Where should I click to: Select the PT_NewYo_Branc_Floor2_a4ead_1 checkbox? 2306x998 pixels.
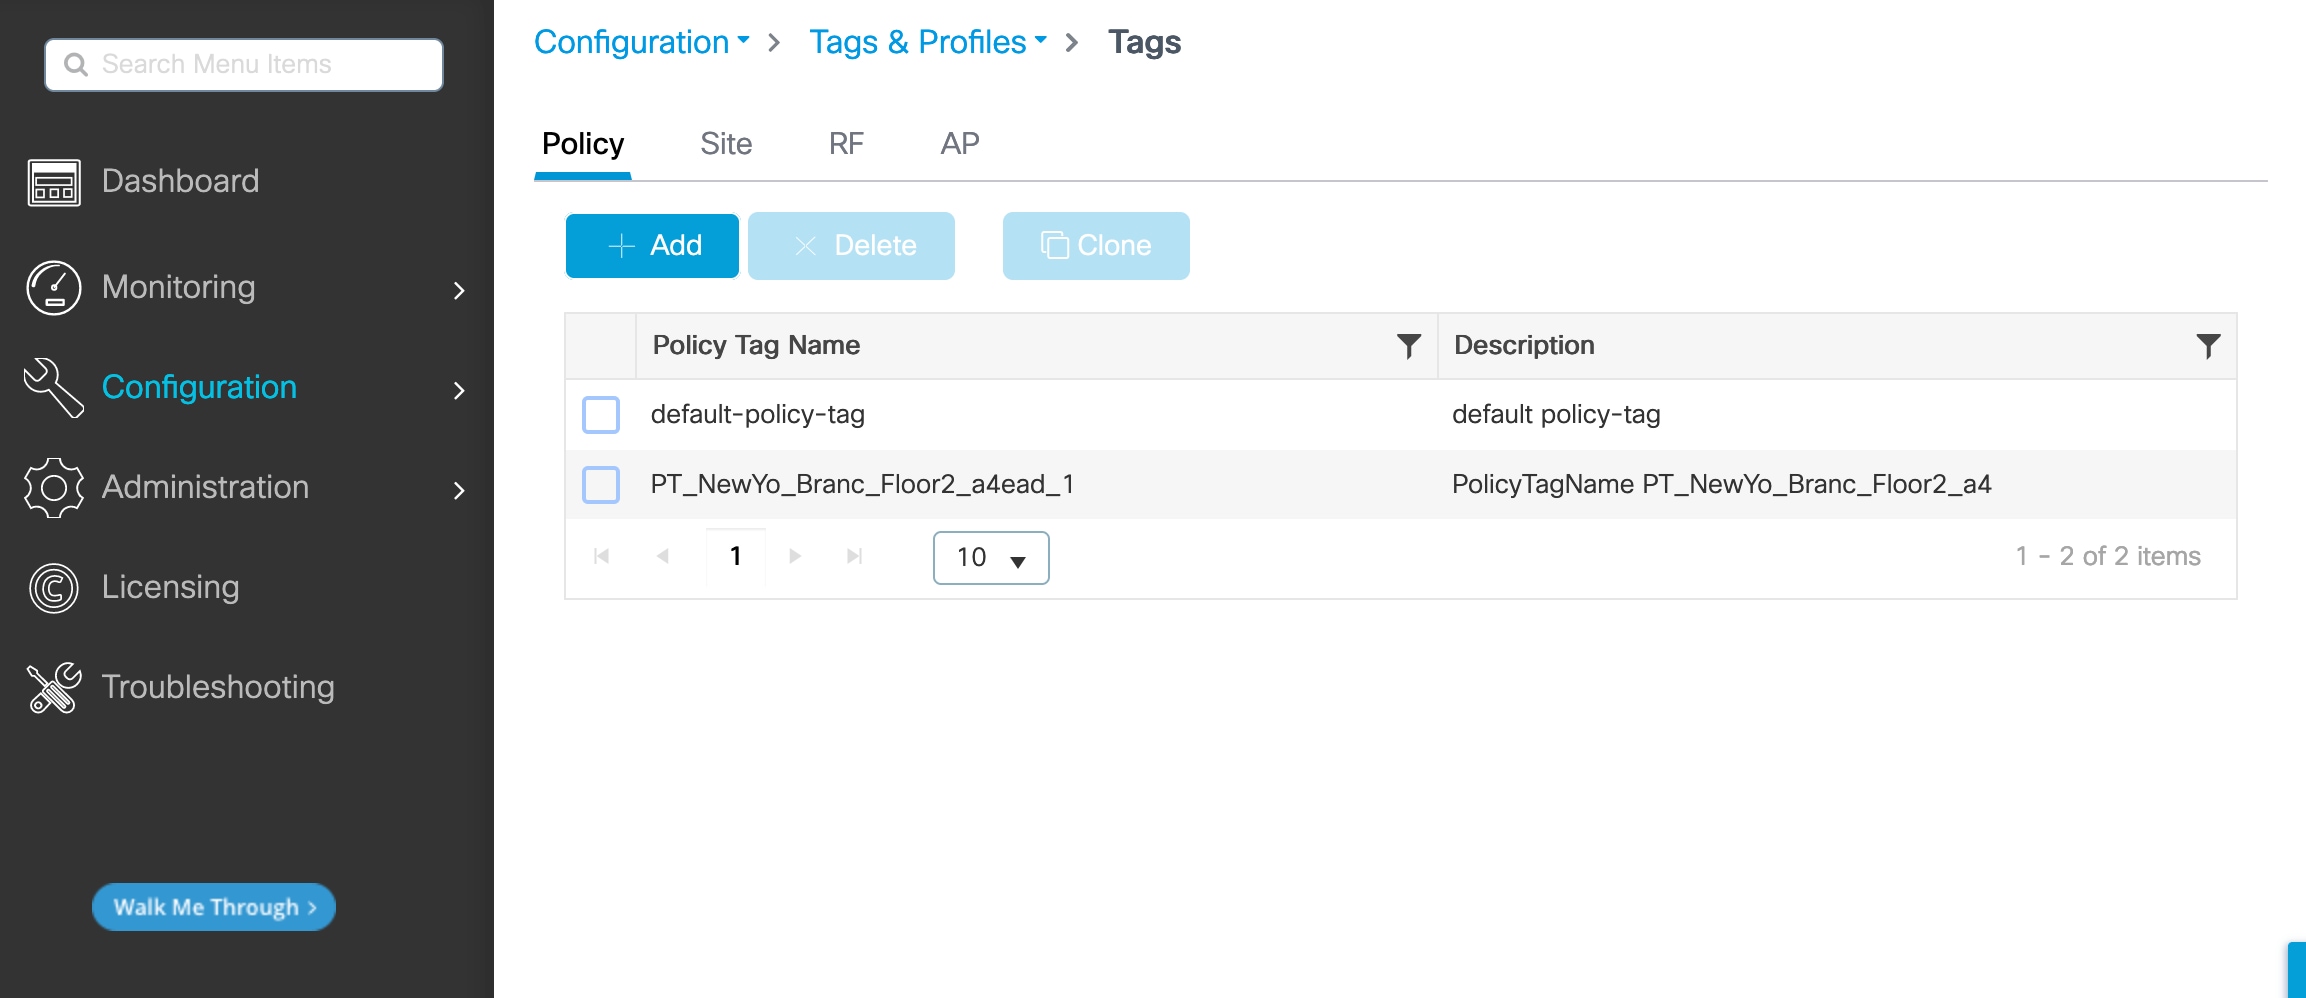(601, 485)
